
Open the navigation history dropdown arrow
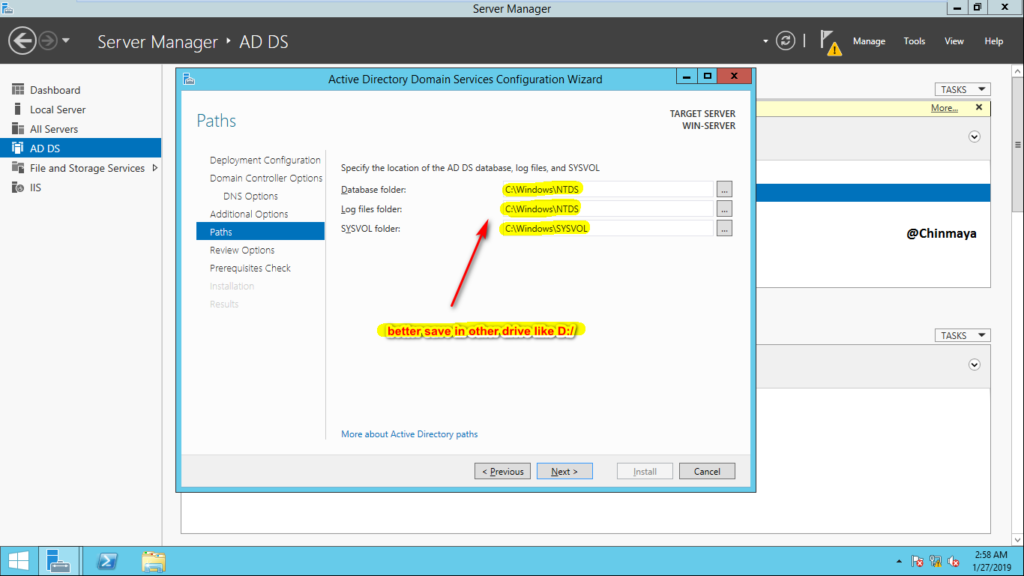coord(66,40)
